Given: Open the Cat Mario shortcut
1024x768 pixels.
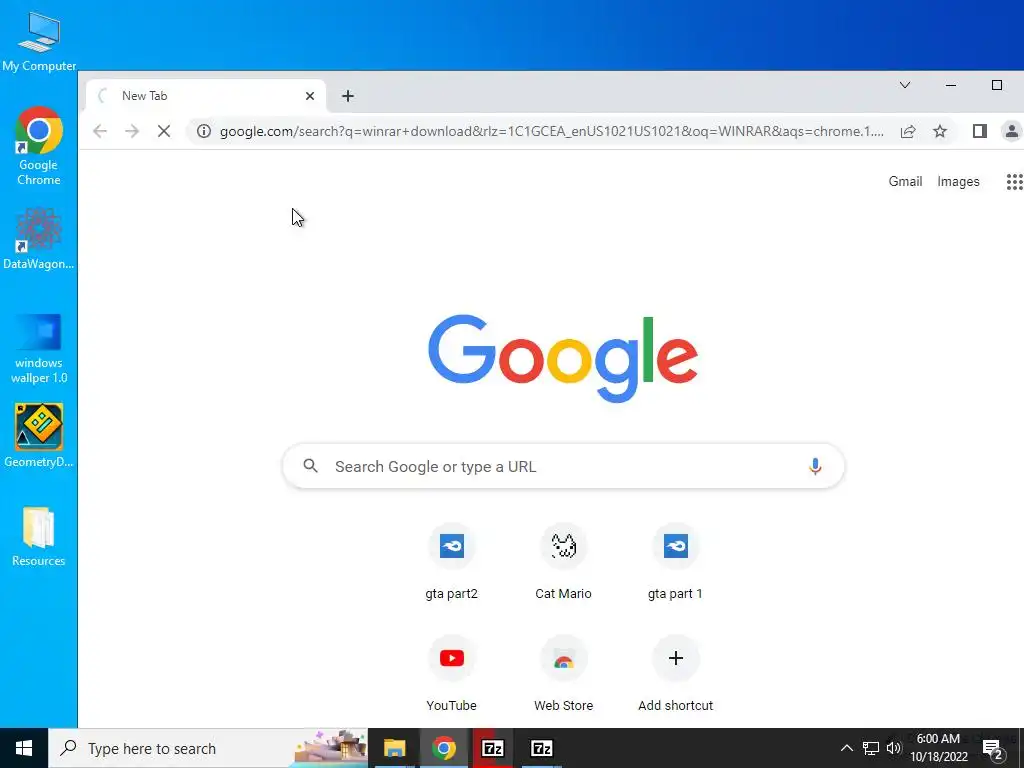Looking at the screenshot, I should (563, 562).
